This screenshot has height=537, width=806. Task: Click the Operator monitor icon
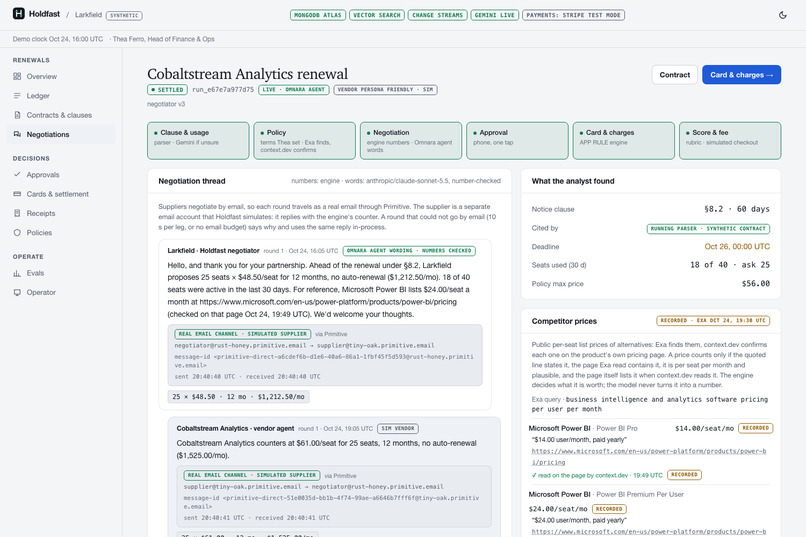pyautogui.click(x=17, y=292)
